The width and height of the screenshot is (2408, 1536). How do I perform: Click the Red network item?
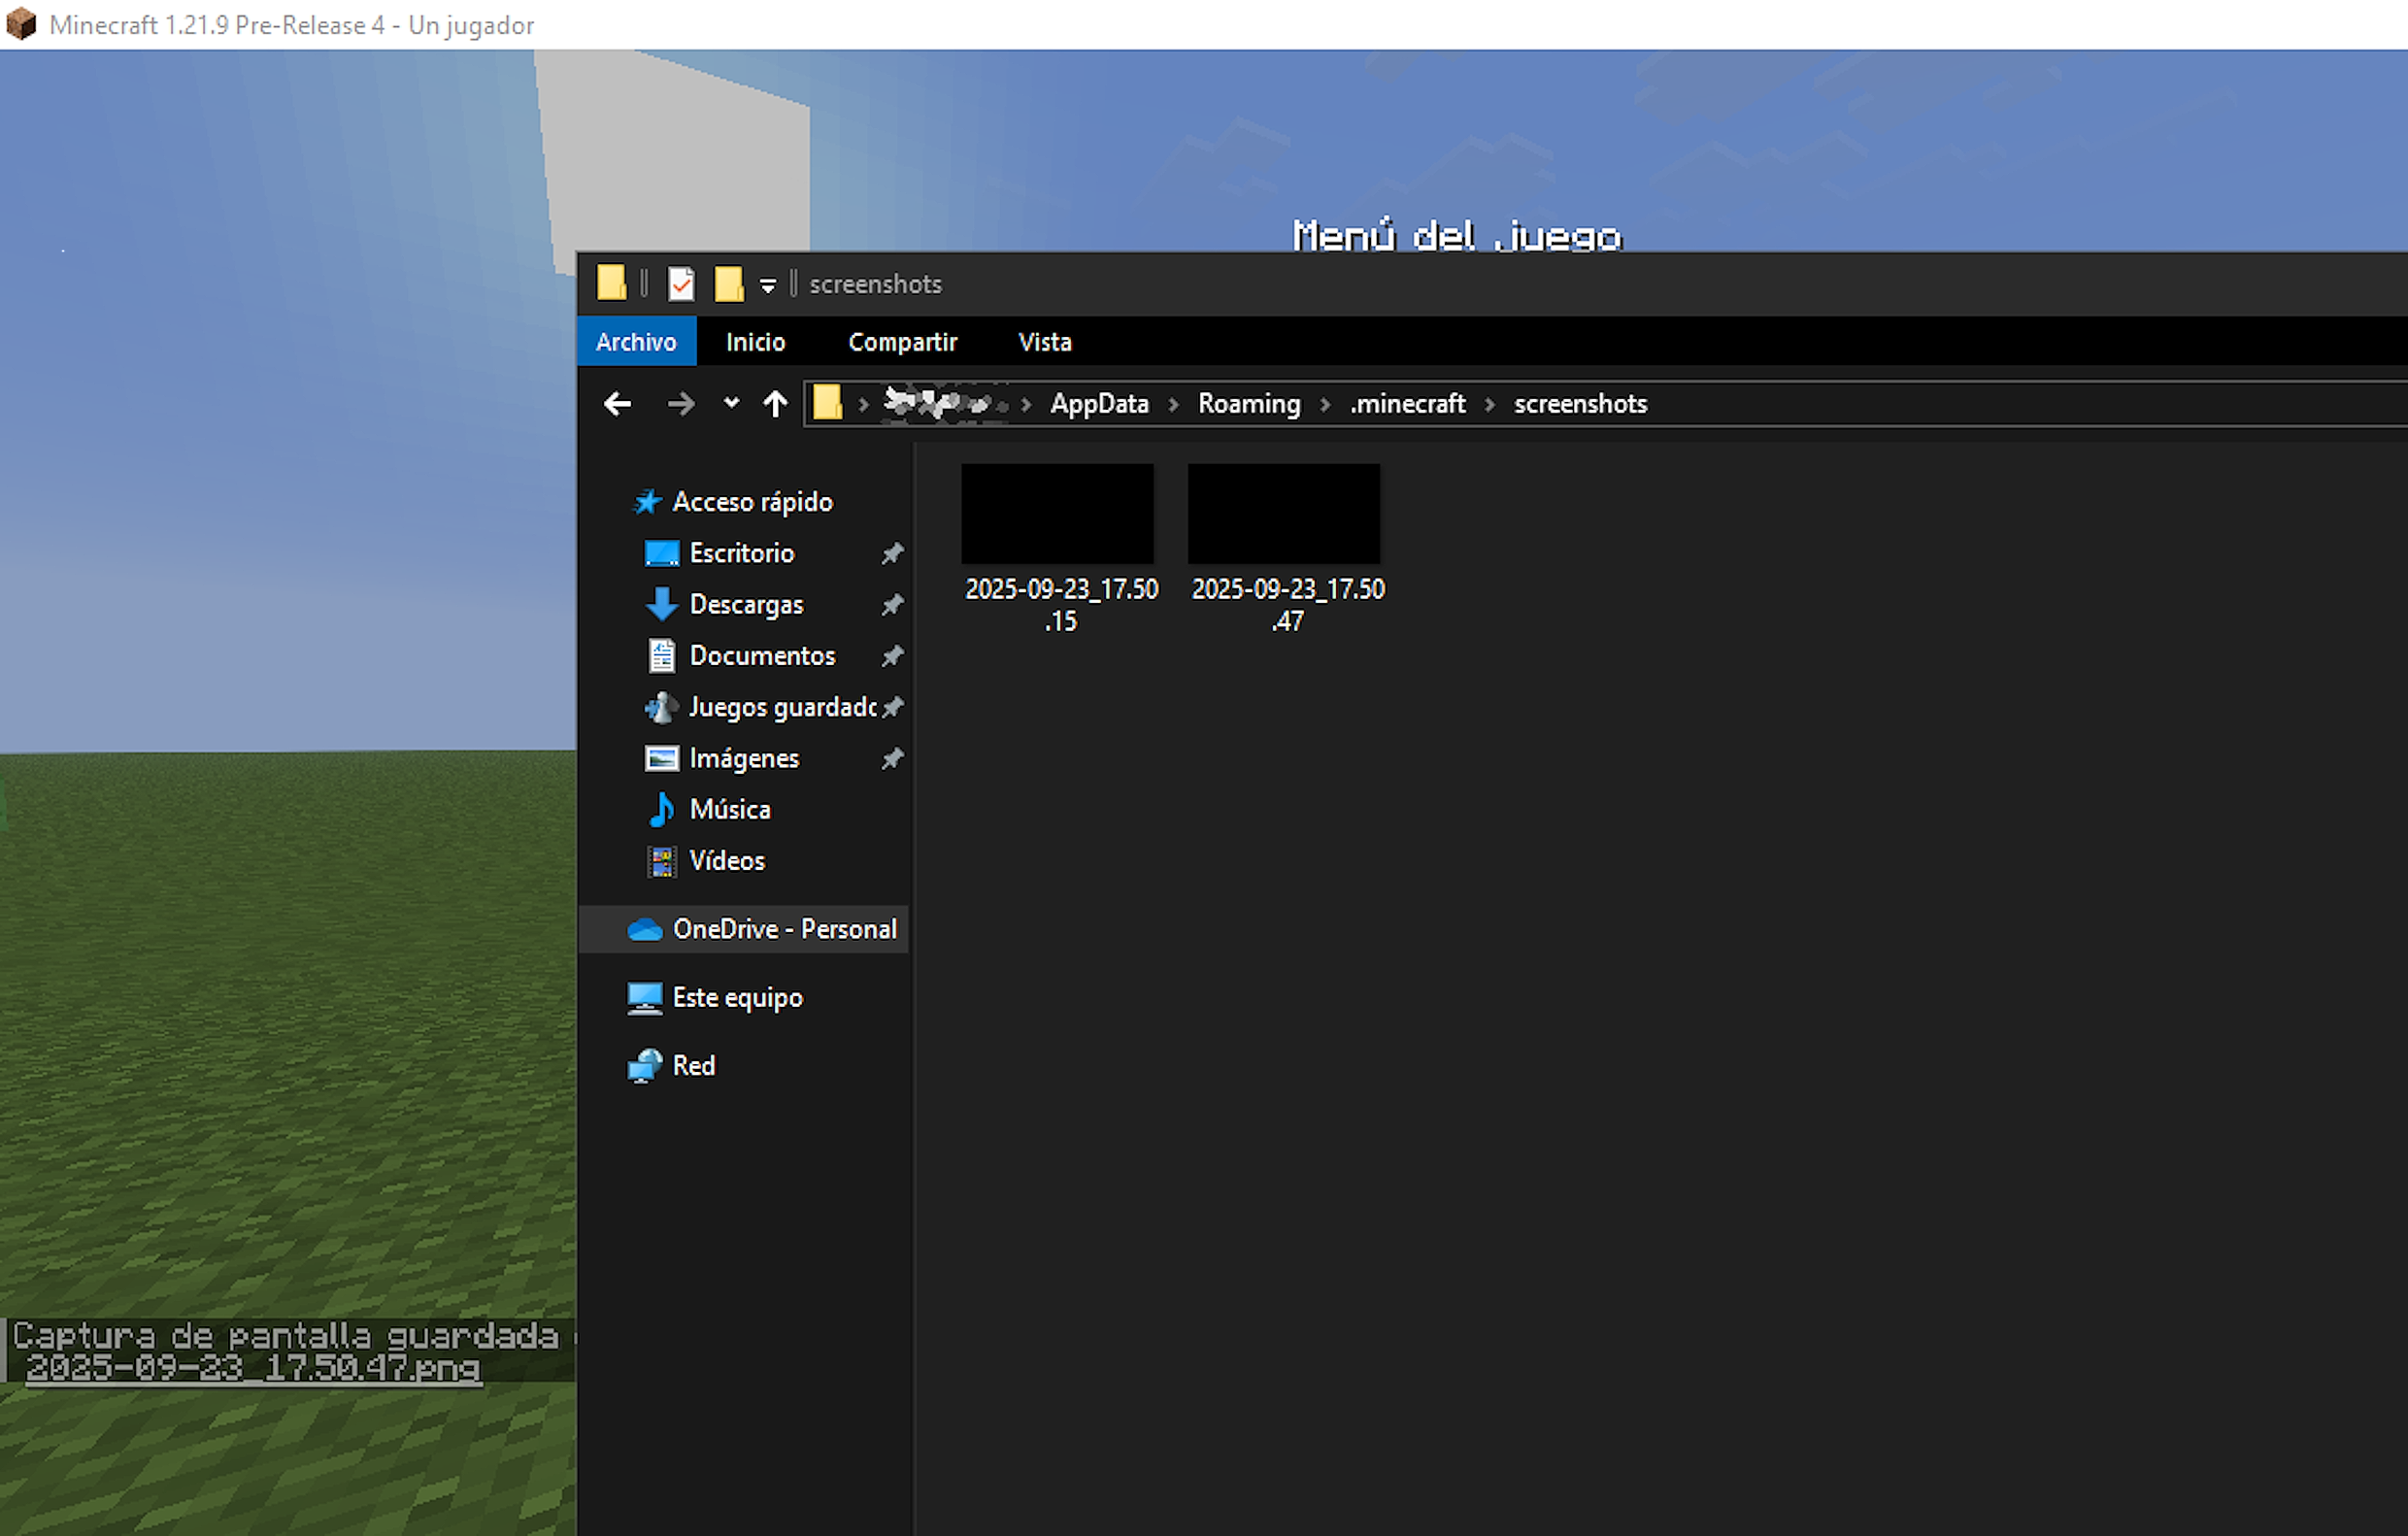tap(693, 1066)
